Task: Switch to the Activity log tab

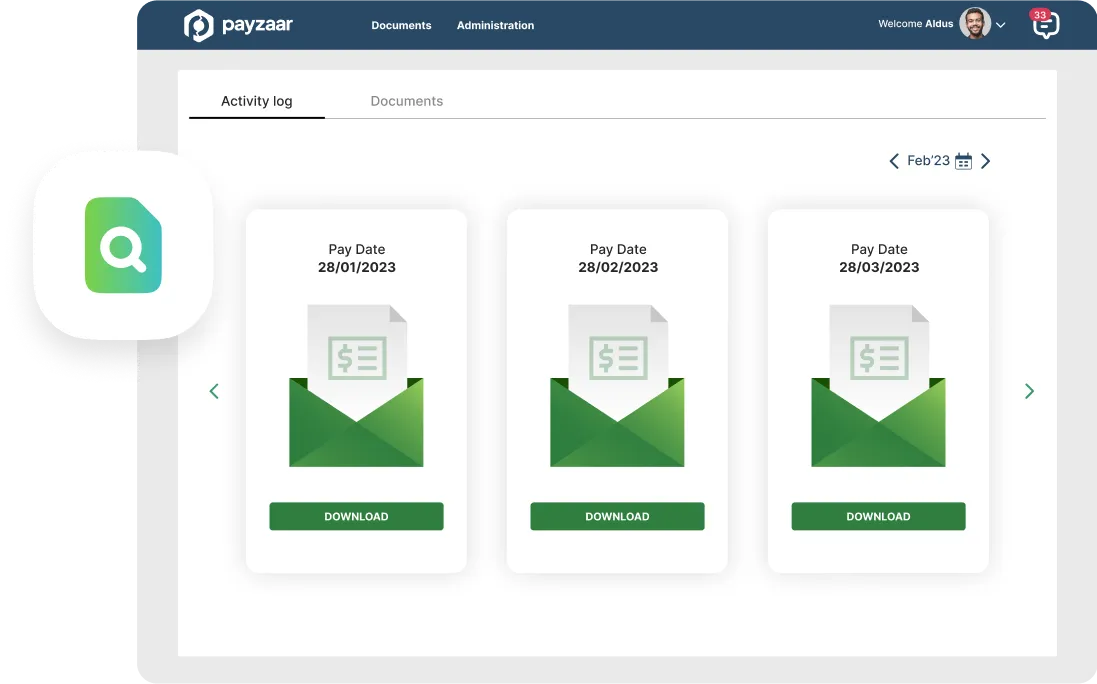Action: (256, 100)
